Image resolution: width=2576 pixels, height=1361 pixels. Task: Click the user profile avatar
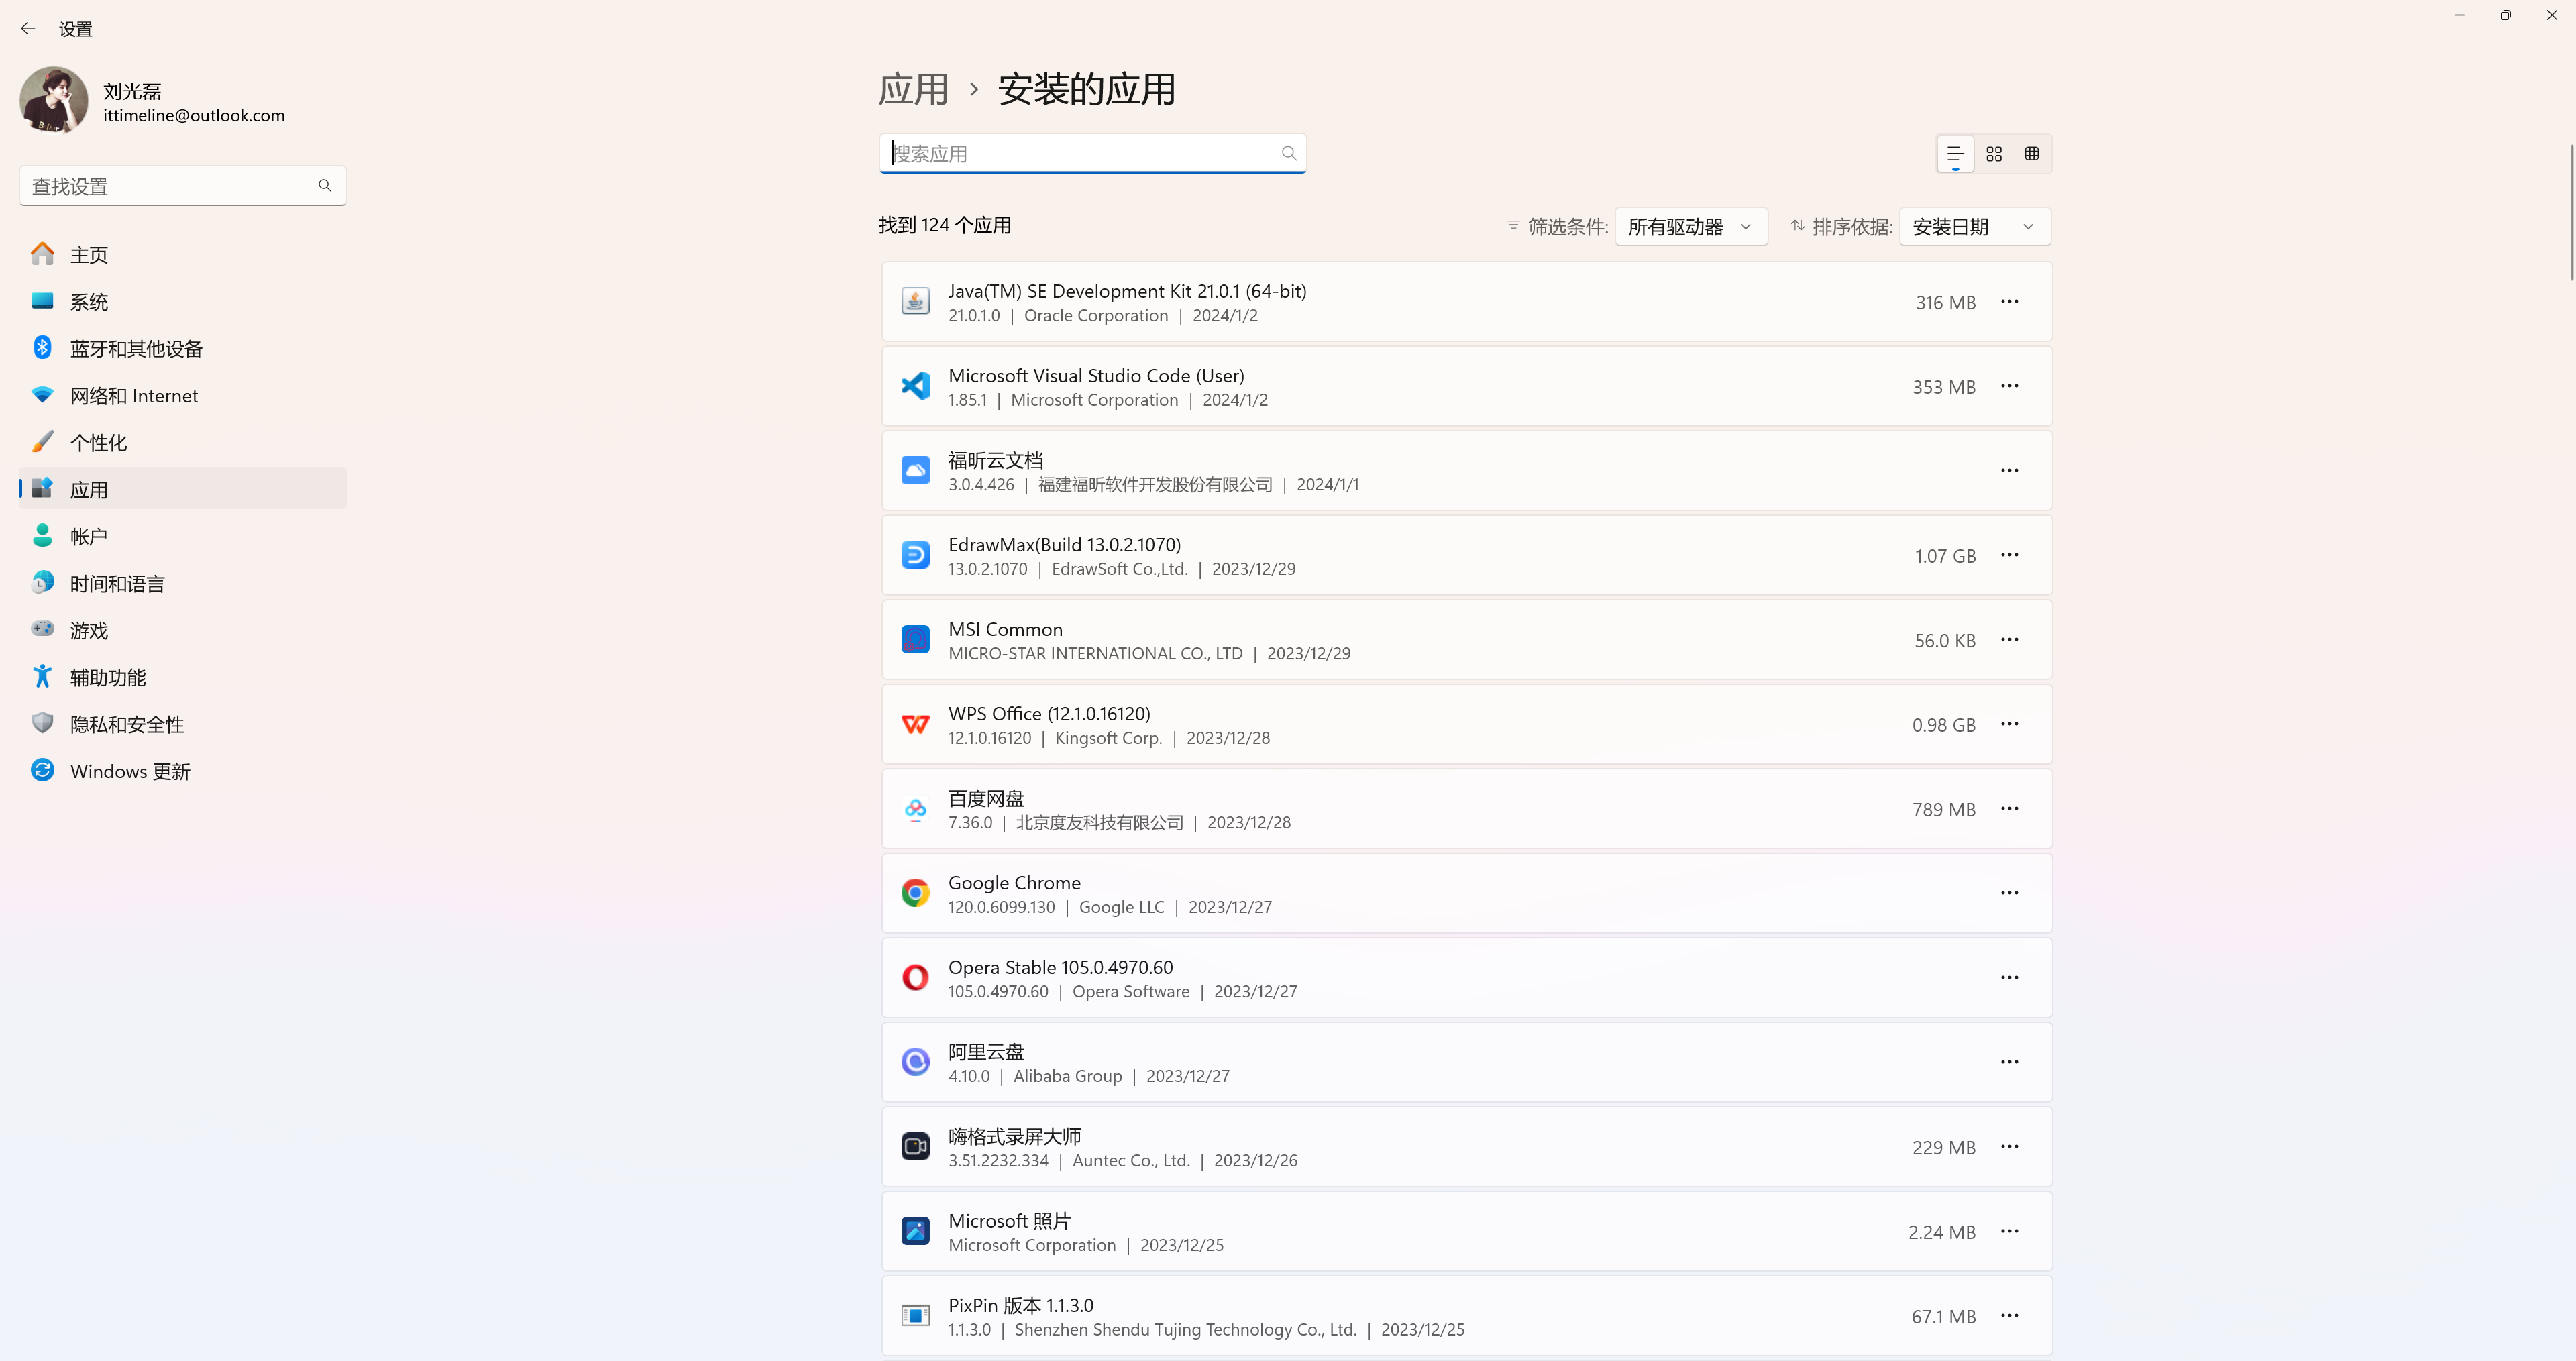[x=54, y=100]
